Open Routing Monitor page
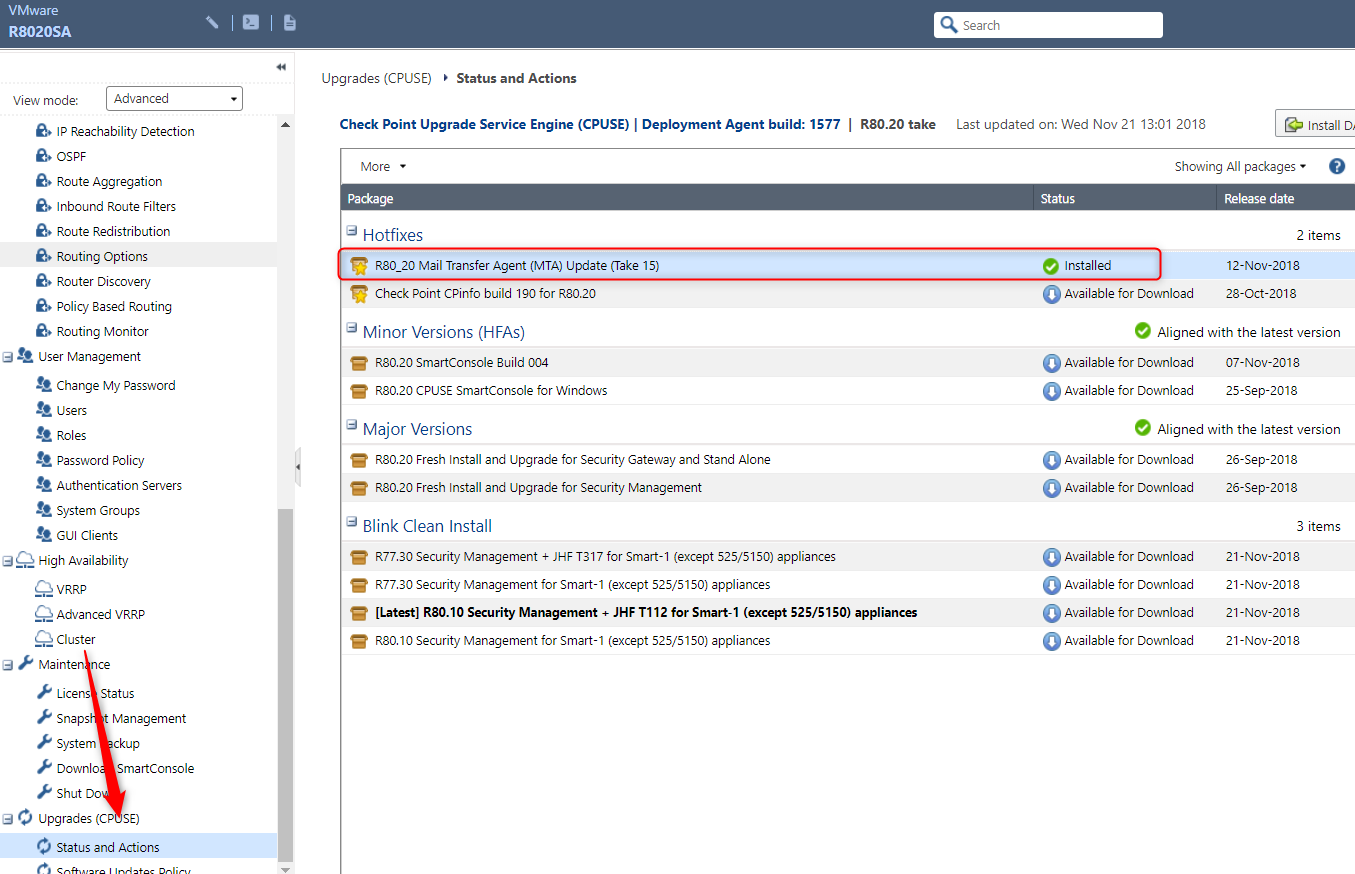The image size is (1355, 874). tap(102, 331)
